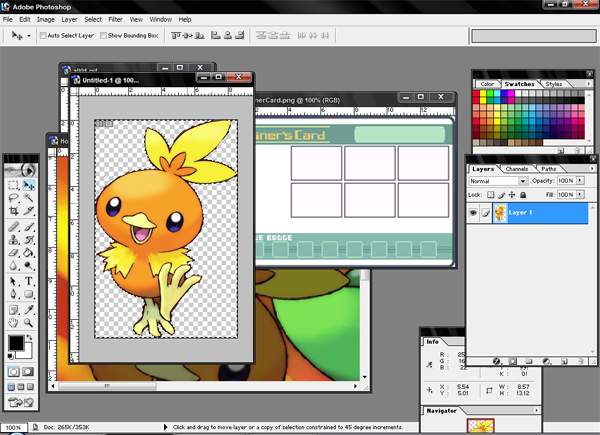Set the foreground color black swatch

click(x=16, y=343)
